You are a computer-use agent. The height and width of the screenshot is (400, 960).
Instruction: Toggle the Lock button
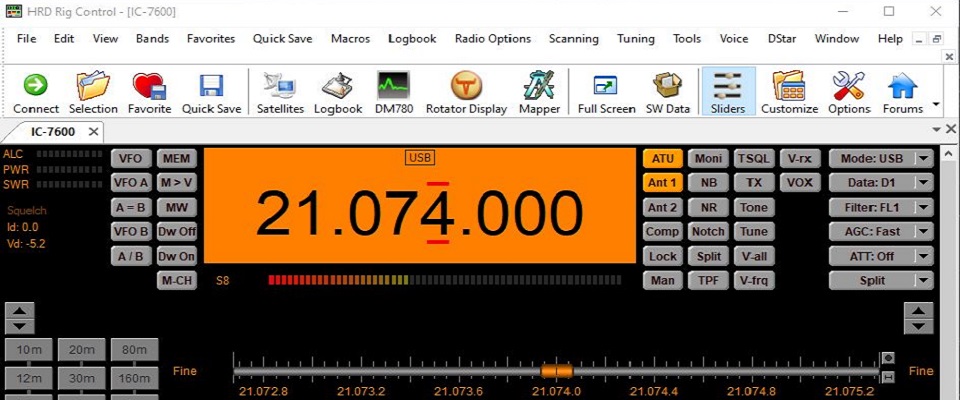click(662, 256)
